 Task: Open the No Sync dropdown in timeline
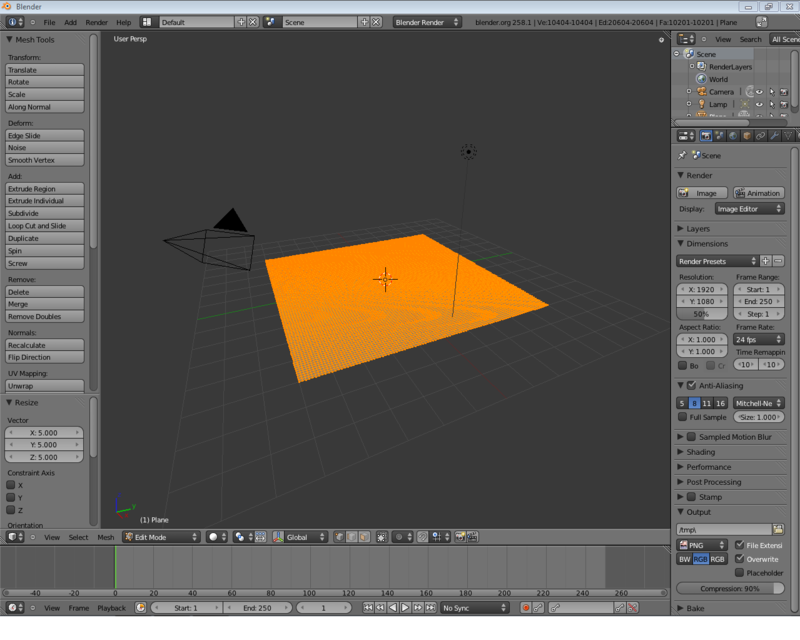tap(474, 608)
